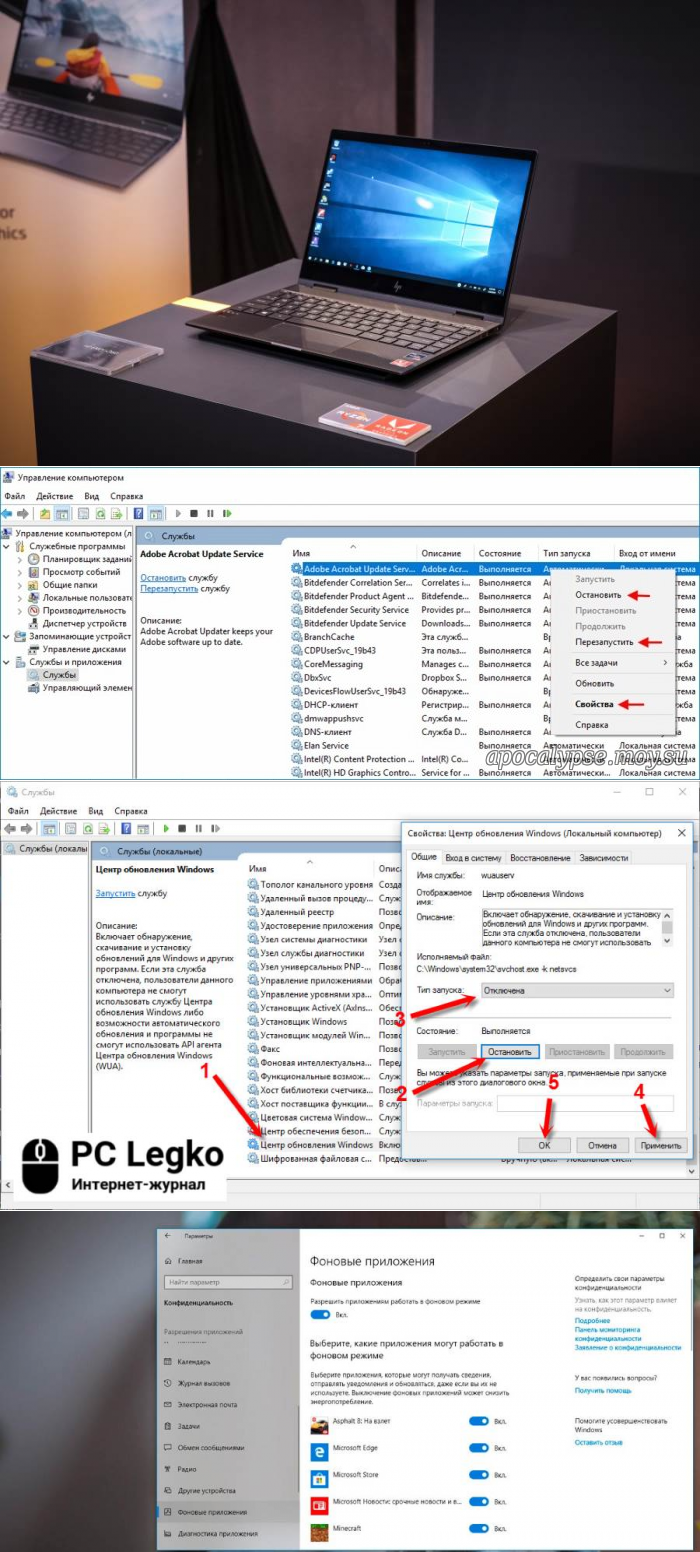700x1552 pixels.
Task: Click the Minecraft app icon
Action: tap(319, 1528)
